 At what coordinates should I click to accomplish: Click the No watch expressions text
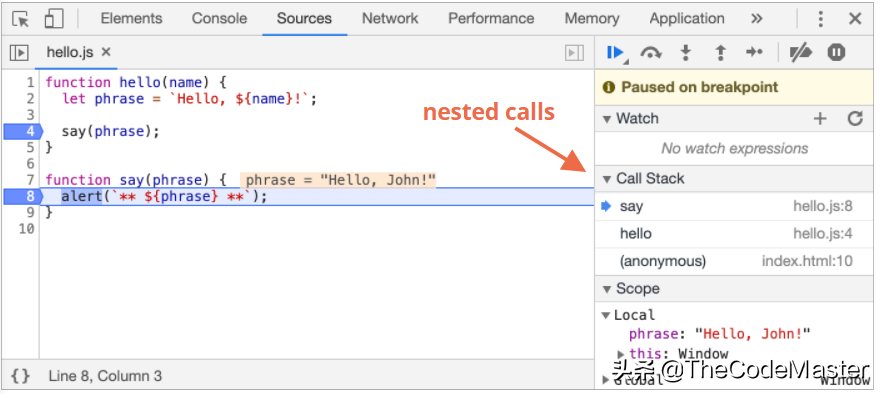click(x=734, y=148)
